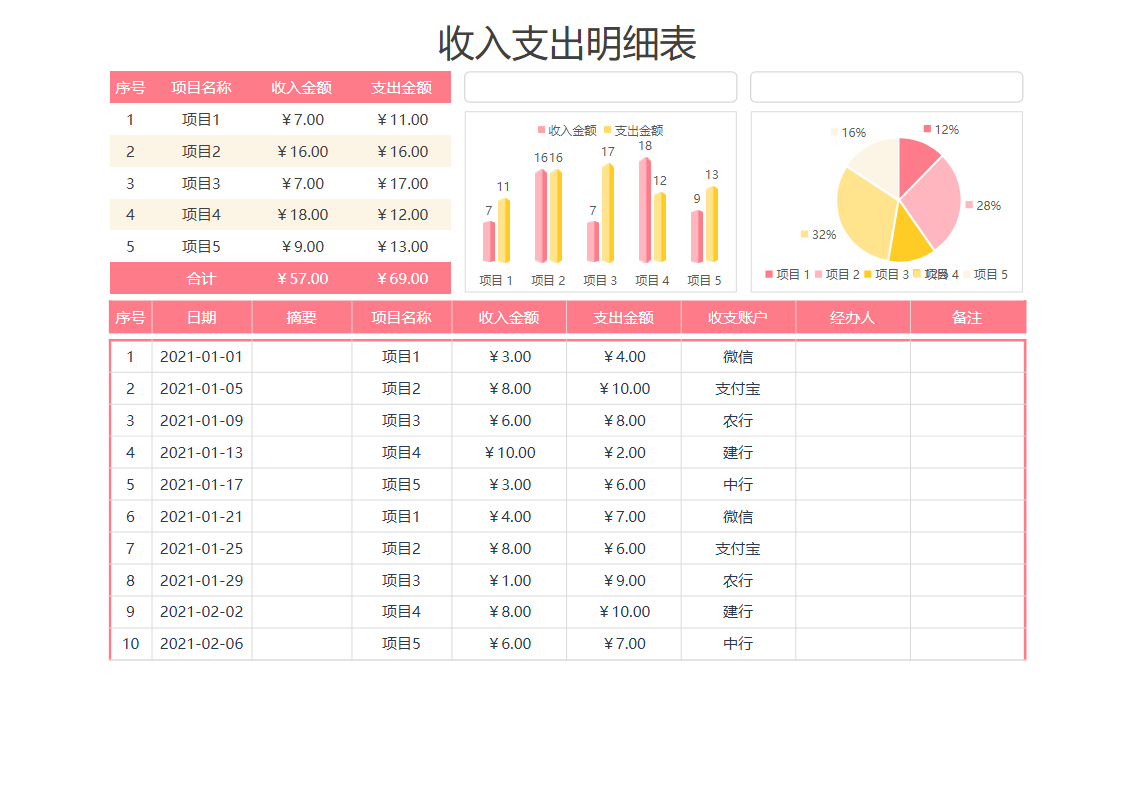Screen dimensions: 1124x795
Task: Select date cell 2021-01-01
Action: pyautogui.click(x=201, y=357)
